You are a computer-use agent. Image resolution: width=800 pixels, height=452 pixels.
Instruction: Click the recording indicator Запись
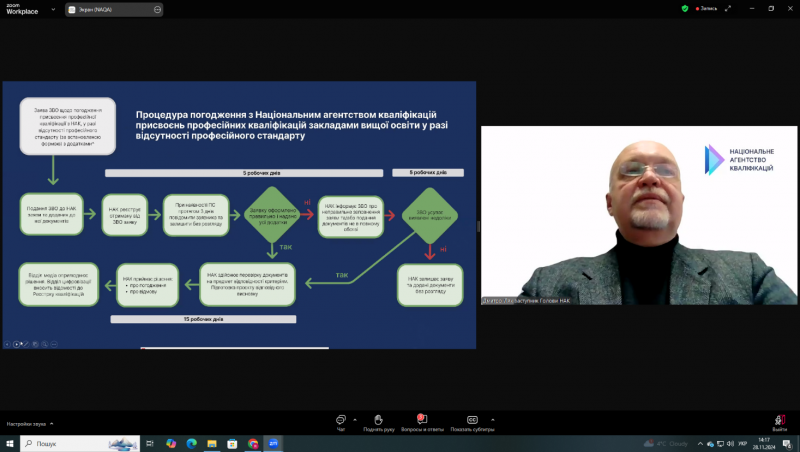coord(703,8)
